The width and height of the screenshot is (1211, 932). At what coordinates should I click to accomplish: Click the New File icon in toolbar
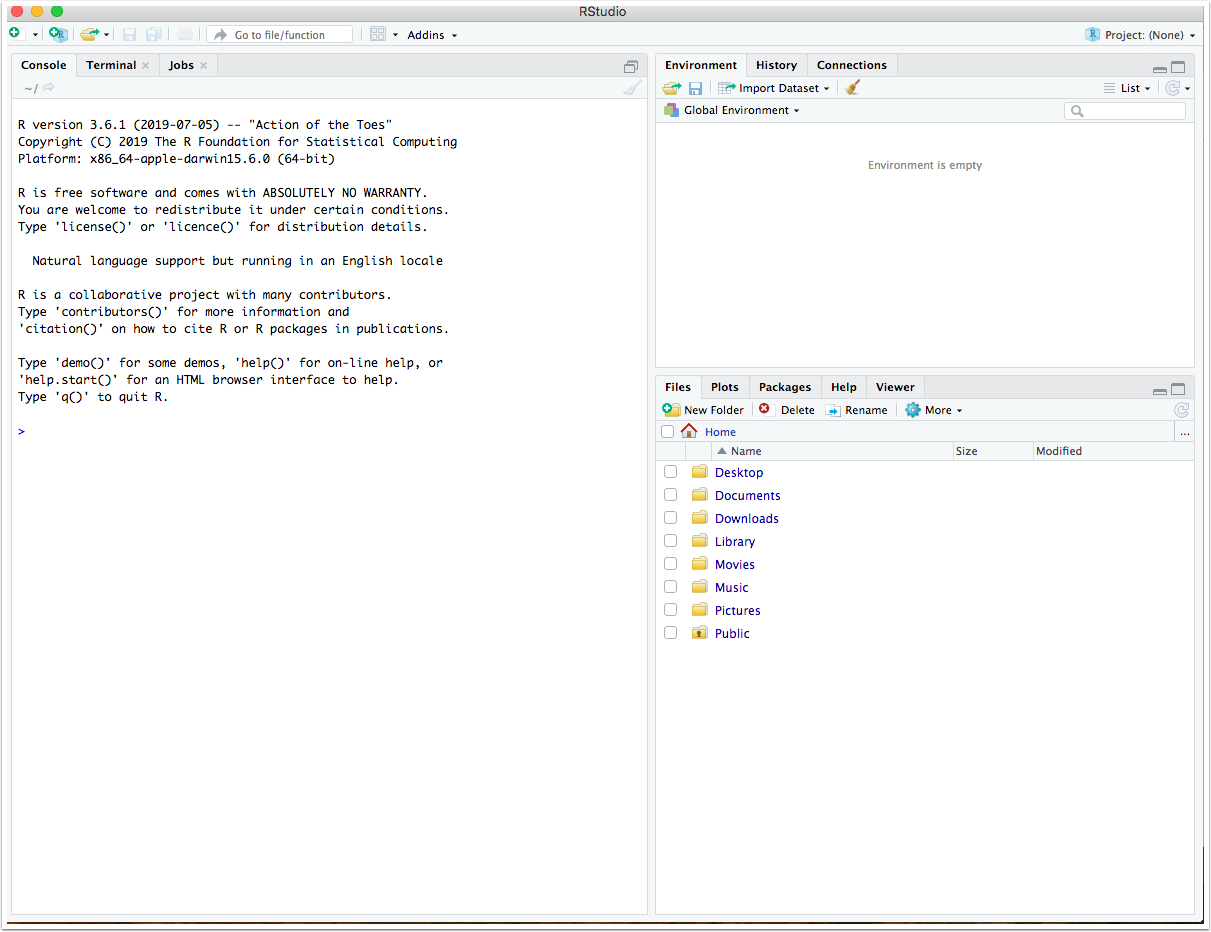(15, 34)
